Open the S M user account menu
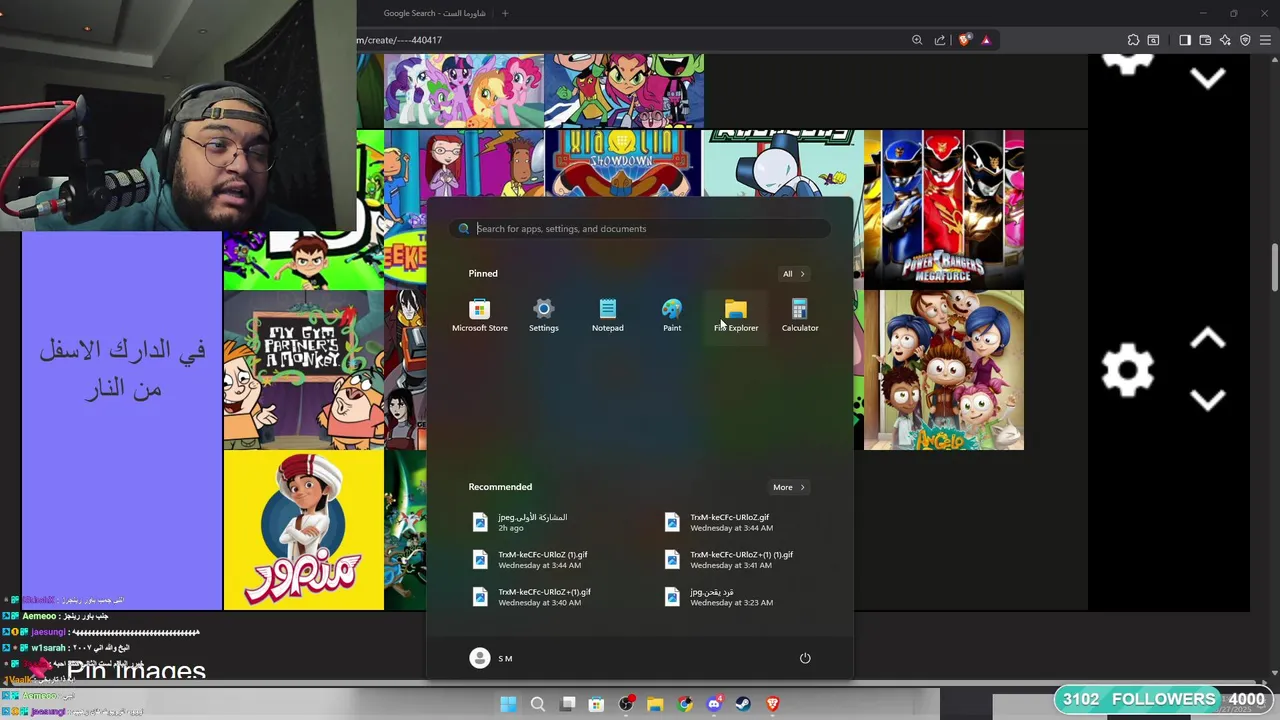This screenshot has width=1280, height=720. pos(492,658)
